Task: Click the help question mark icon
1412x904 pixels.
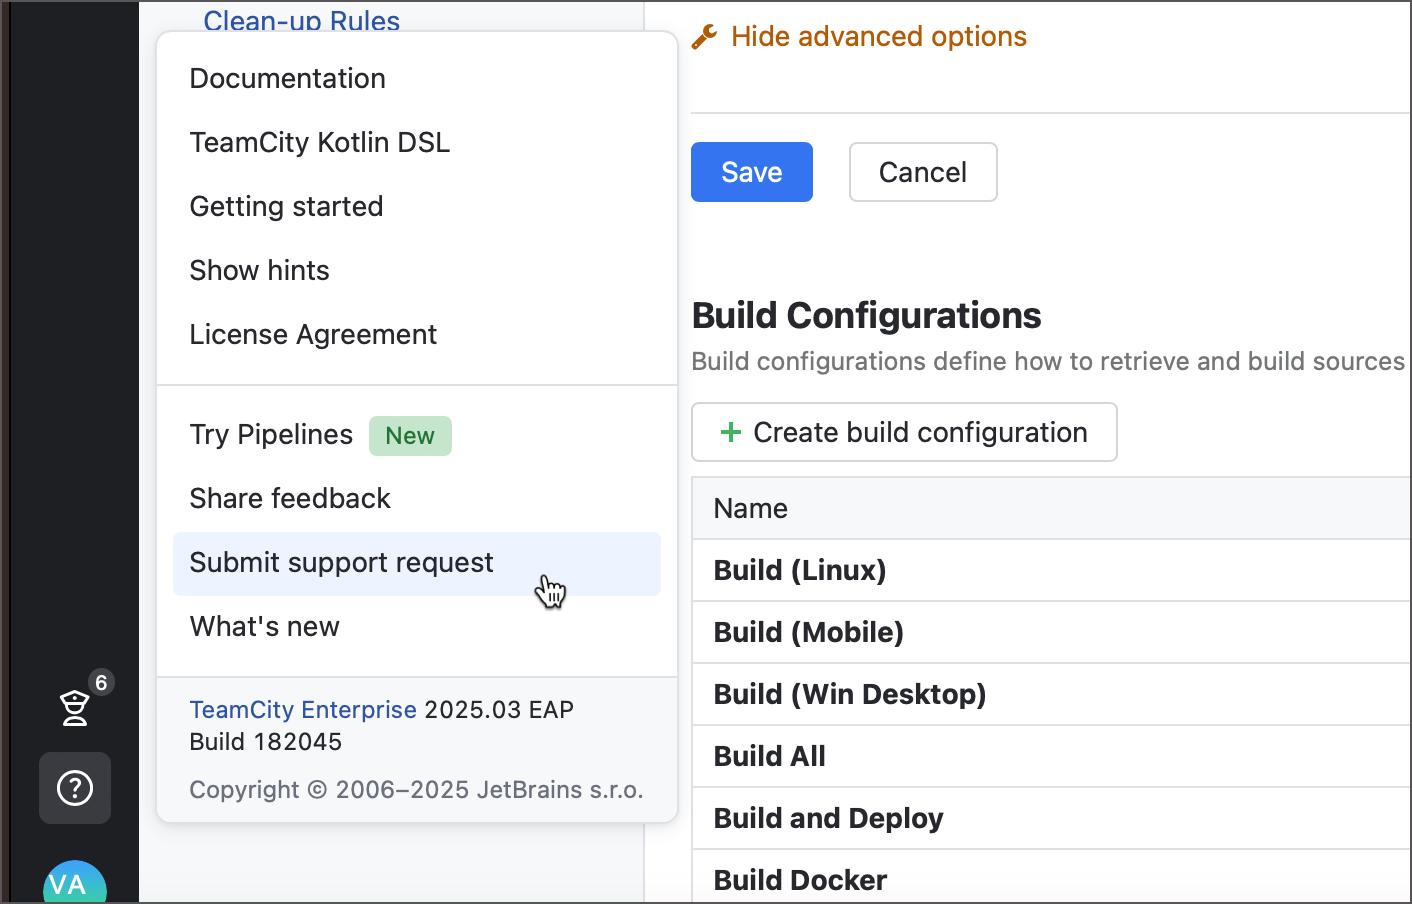Action: point(75,788)
